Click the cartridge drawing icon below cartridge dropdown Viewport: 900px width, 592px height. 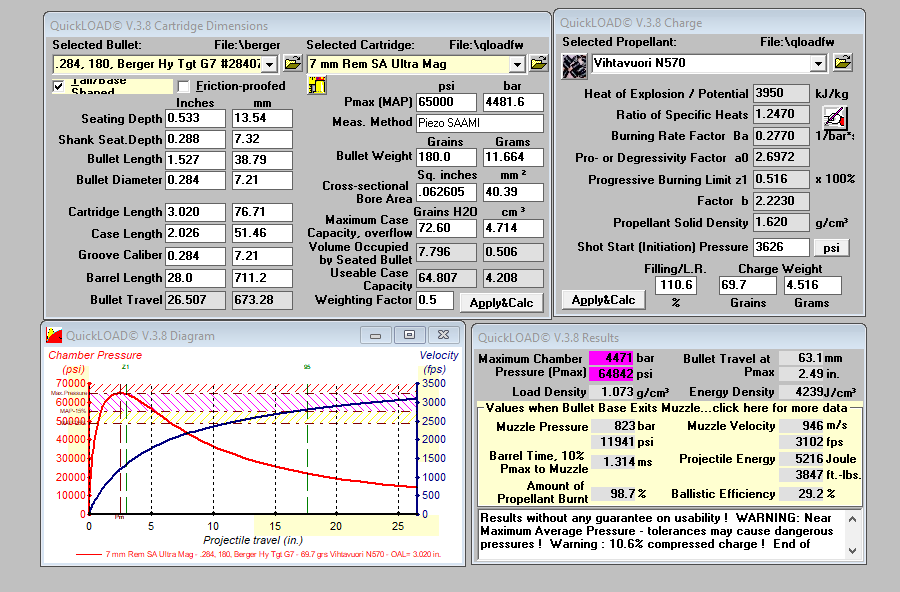[317, 86]
